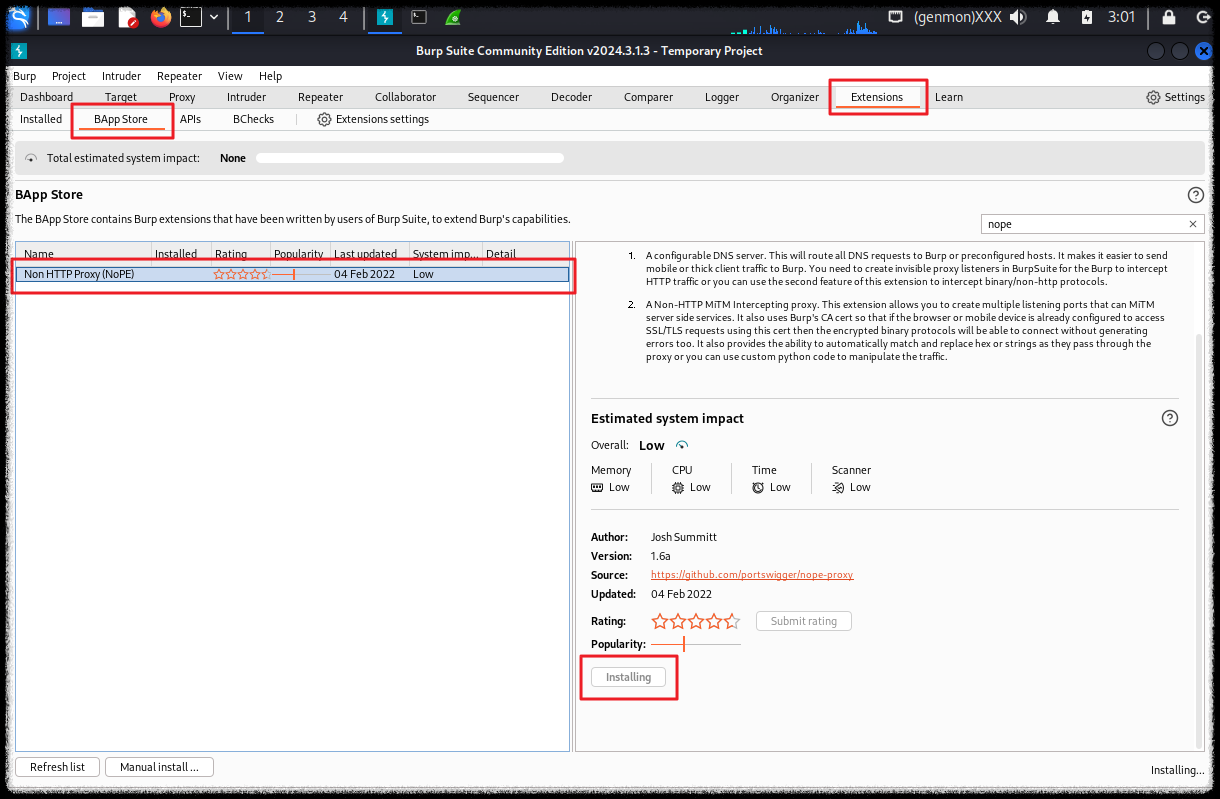
Task: Click the Submit rating button
Action: tap(803, 621)
